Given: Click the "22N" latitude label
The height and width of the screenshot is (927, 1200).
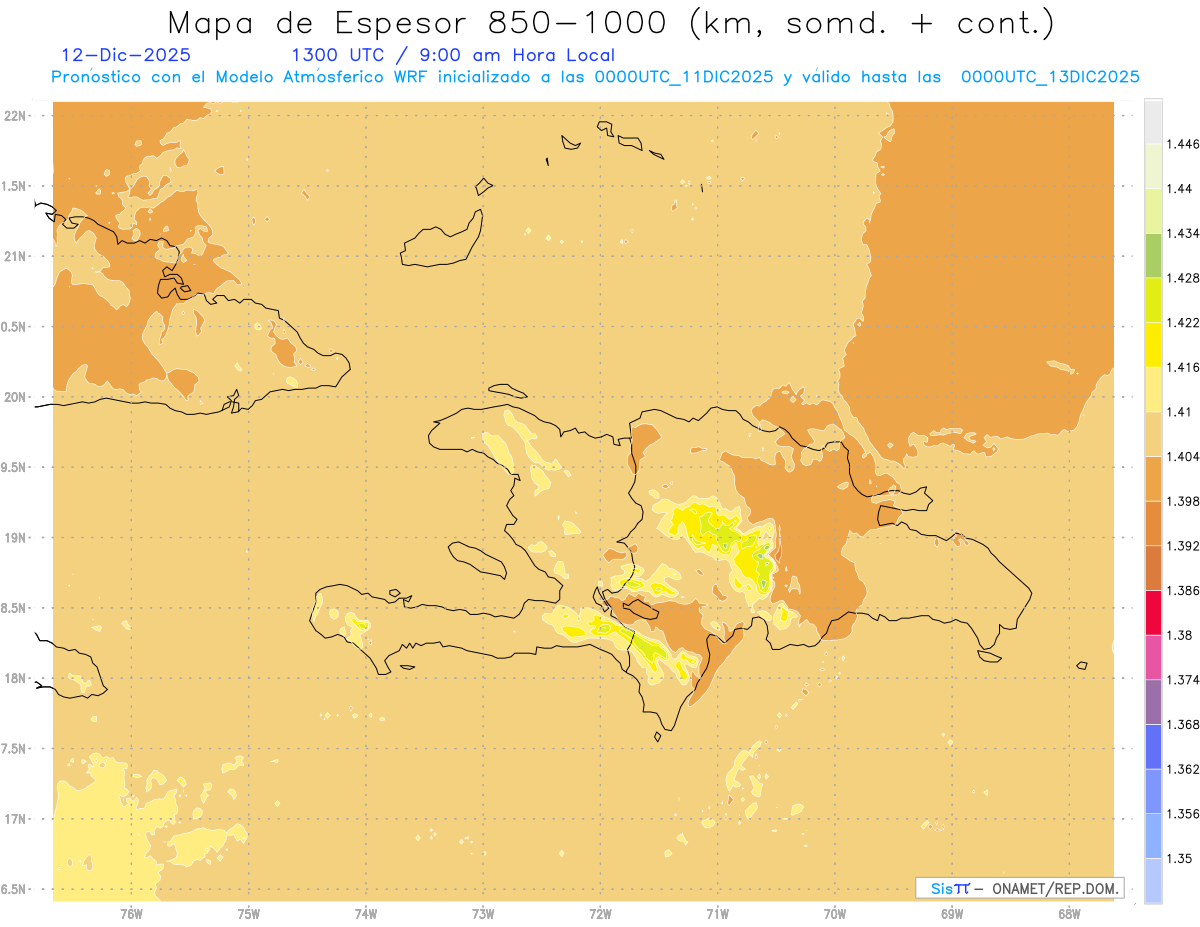Looking at the screenshot, I should tap(16, 115).
